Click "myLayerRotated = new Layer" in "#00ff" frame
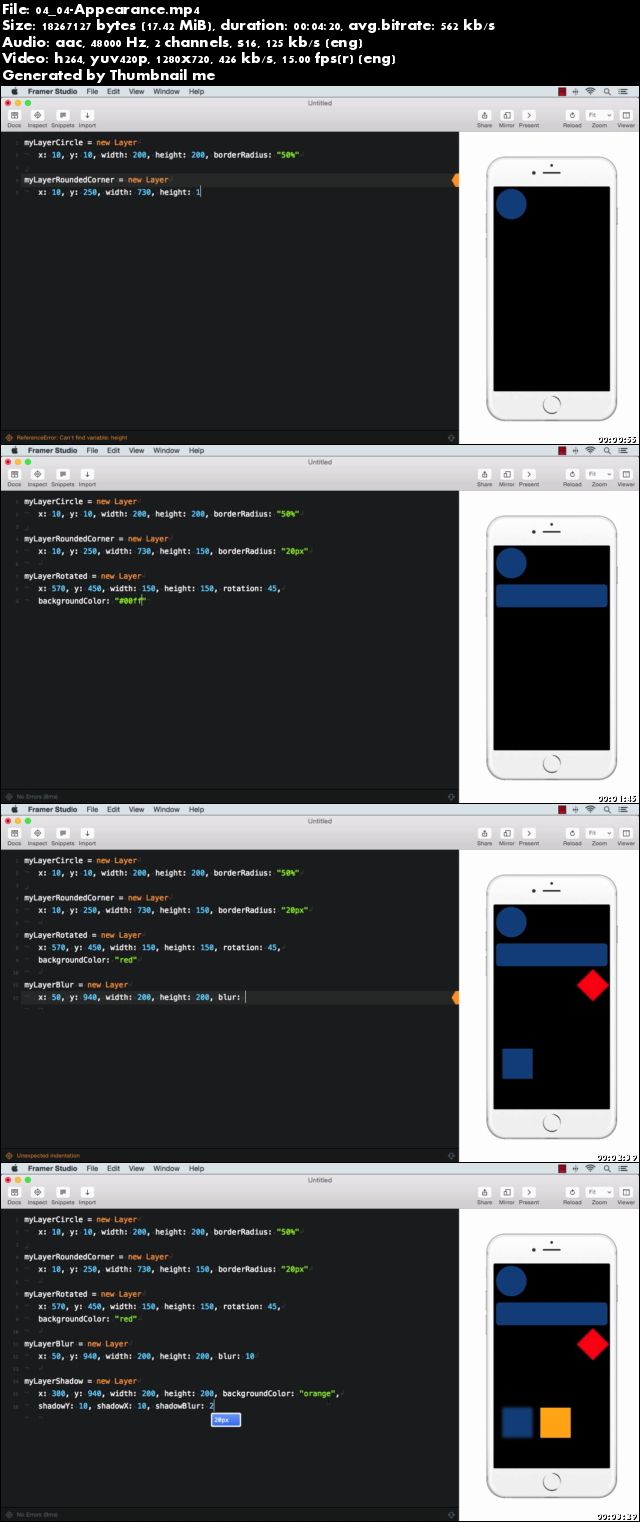The image size is (640, 1522). tap(83, 576)
